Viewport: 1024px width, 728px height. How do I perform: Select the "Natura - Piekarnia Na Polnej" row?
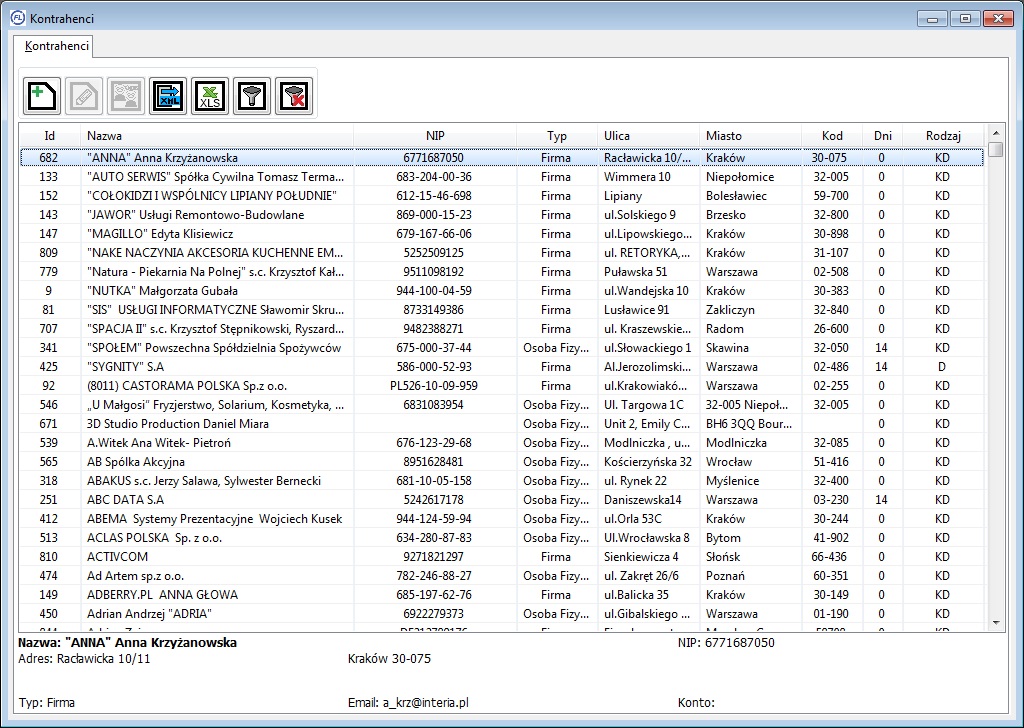click(x=502, y=271)
